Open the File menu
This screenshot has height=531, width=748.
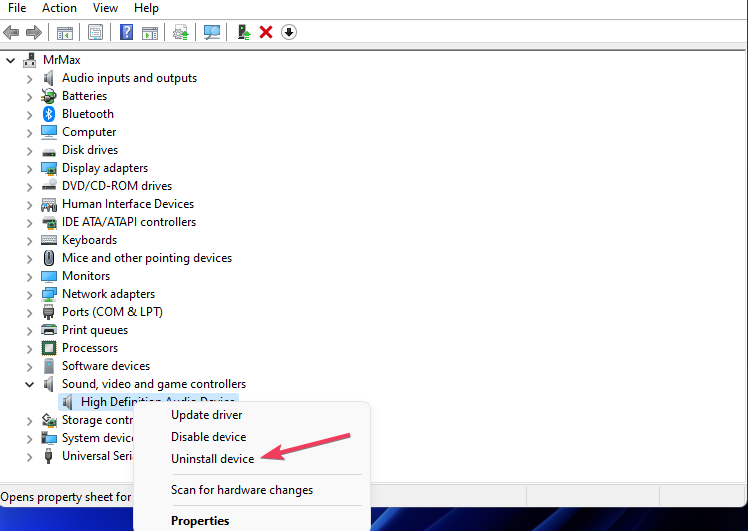pos(17,8)
